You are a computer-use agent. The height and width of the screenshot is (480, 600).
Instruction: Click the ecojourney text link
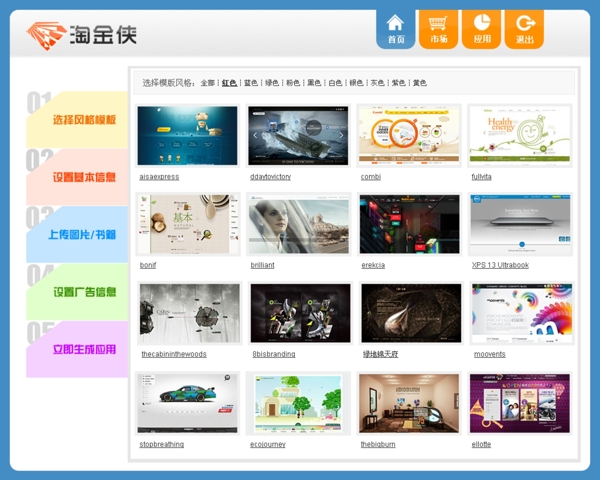pyautogui.click(x=268, y=444)
